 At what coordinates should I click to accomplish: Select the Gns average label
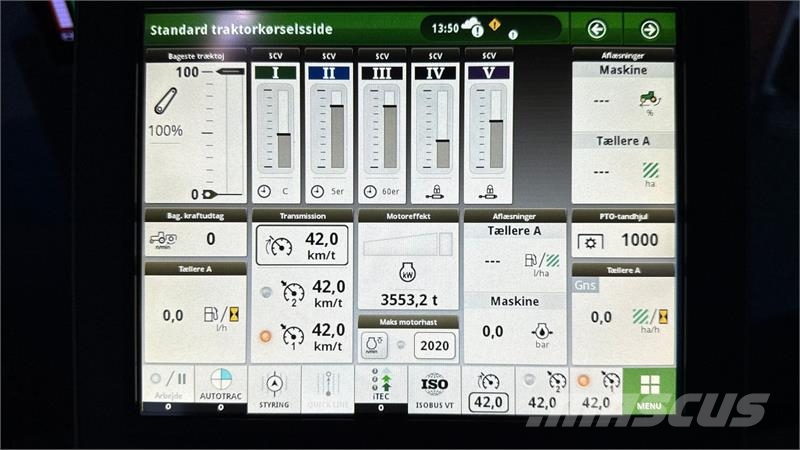(x=585, y=285)
